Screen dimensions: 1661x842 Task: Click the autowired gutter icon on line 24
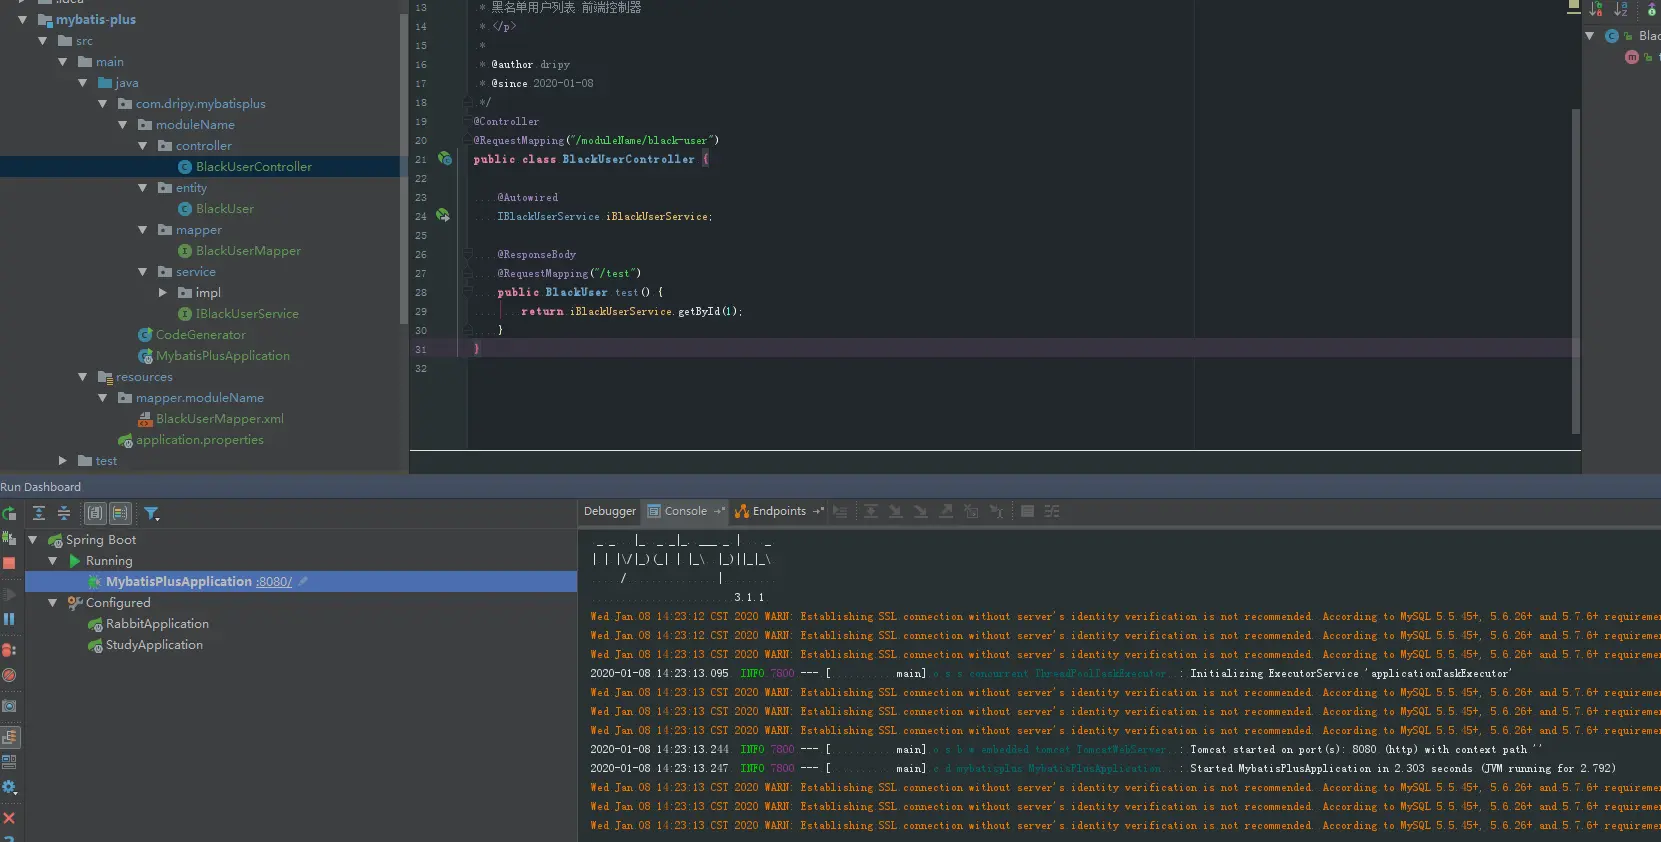point(443,216)
